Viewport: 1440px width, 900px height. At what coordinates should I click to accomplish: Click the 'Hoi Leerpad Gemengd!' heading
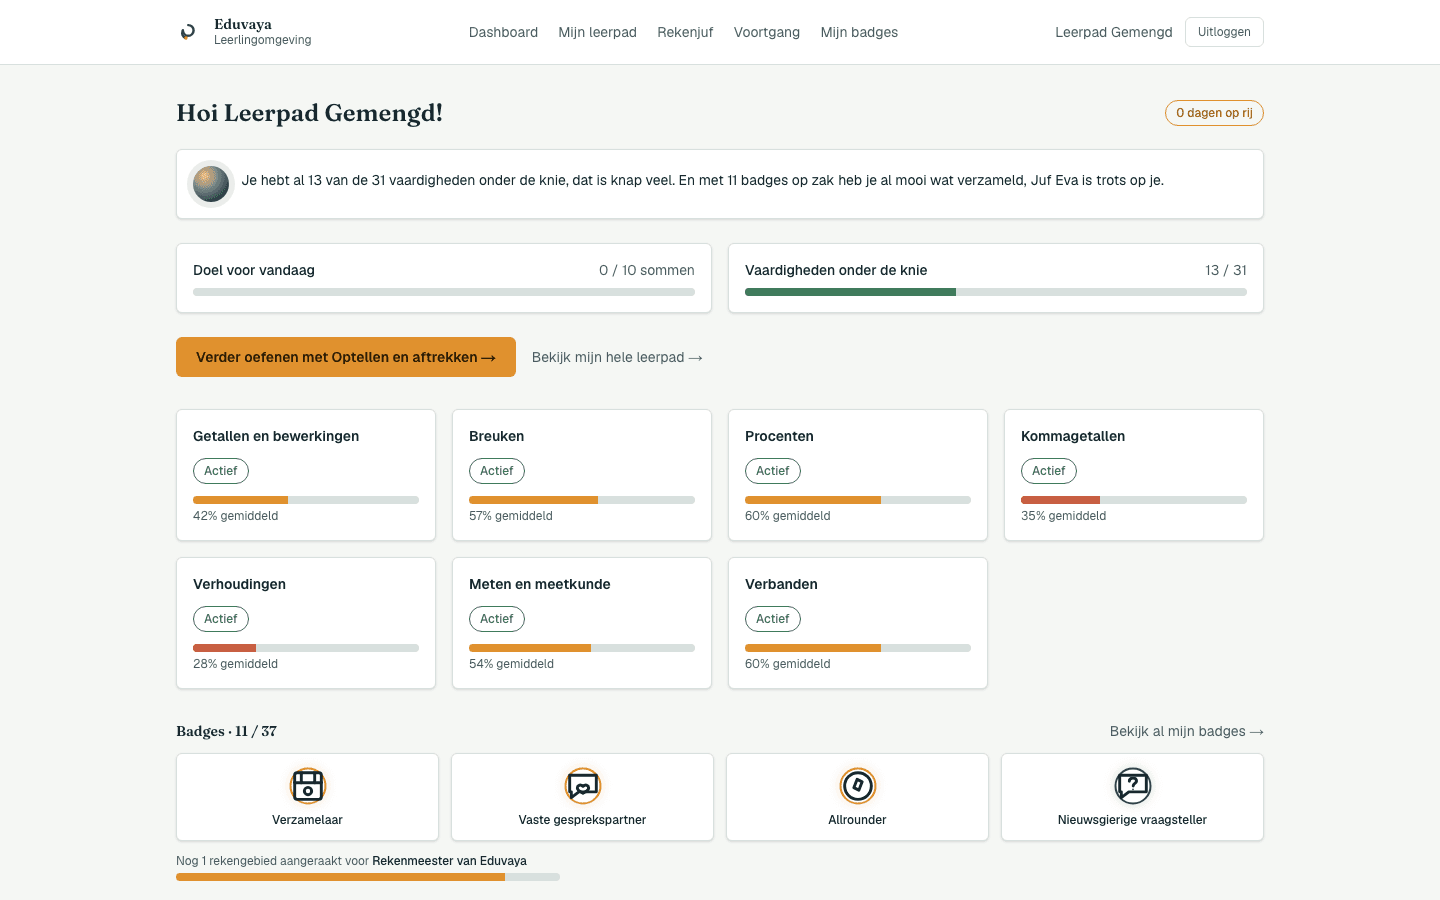(x=310, y=113)
